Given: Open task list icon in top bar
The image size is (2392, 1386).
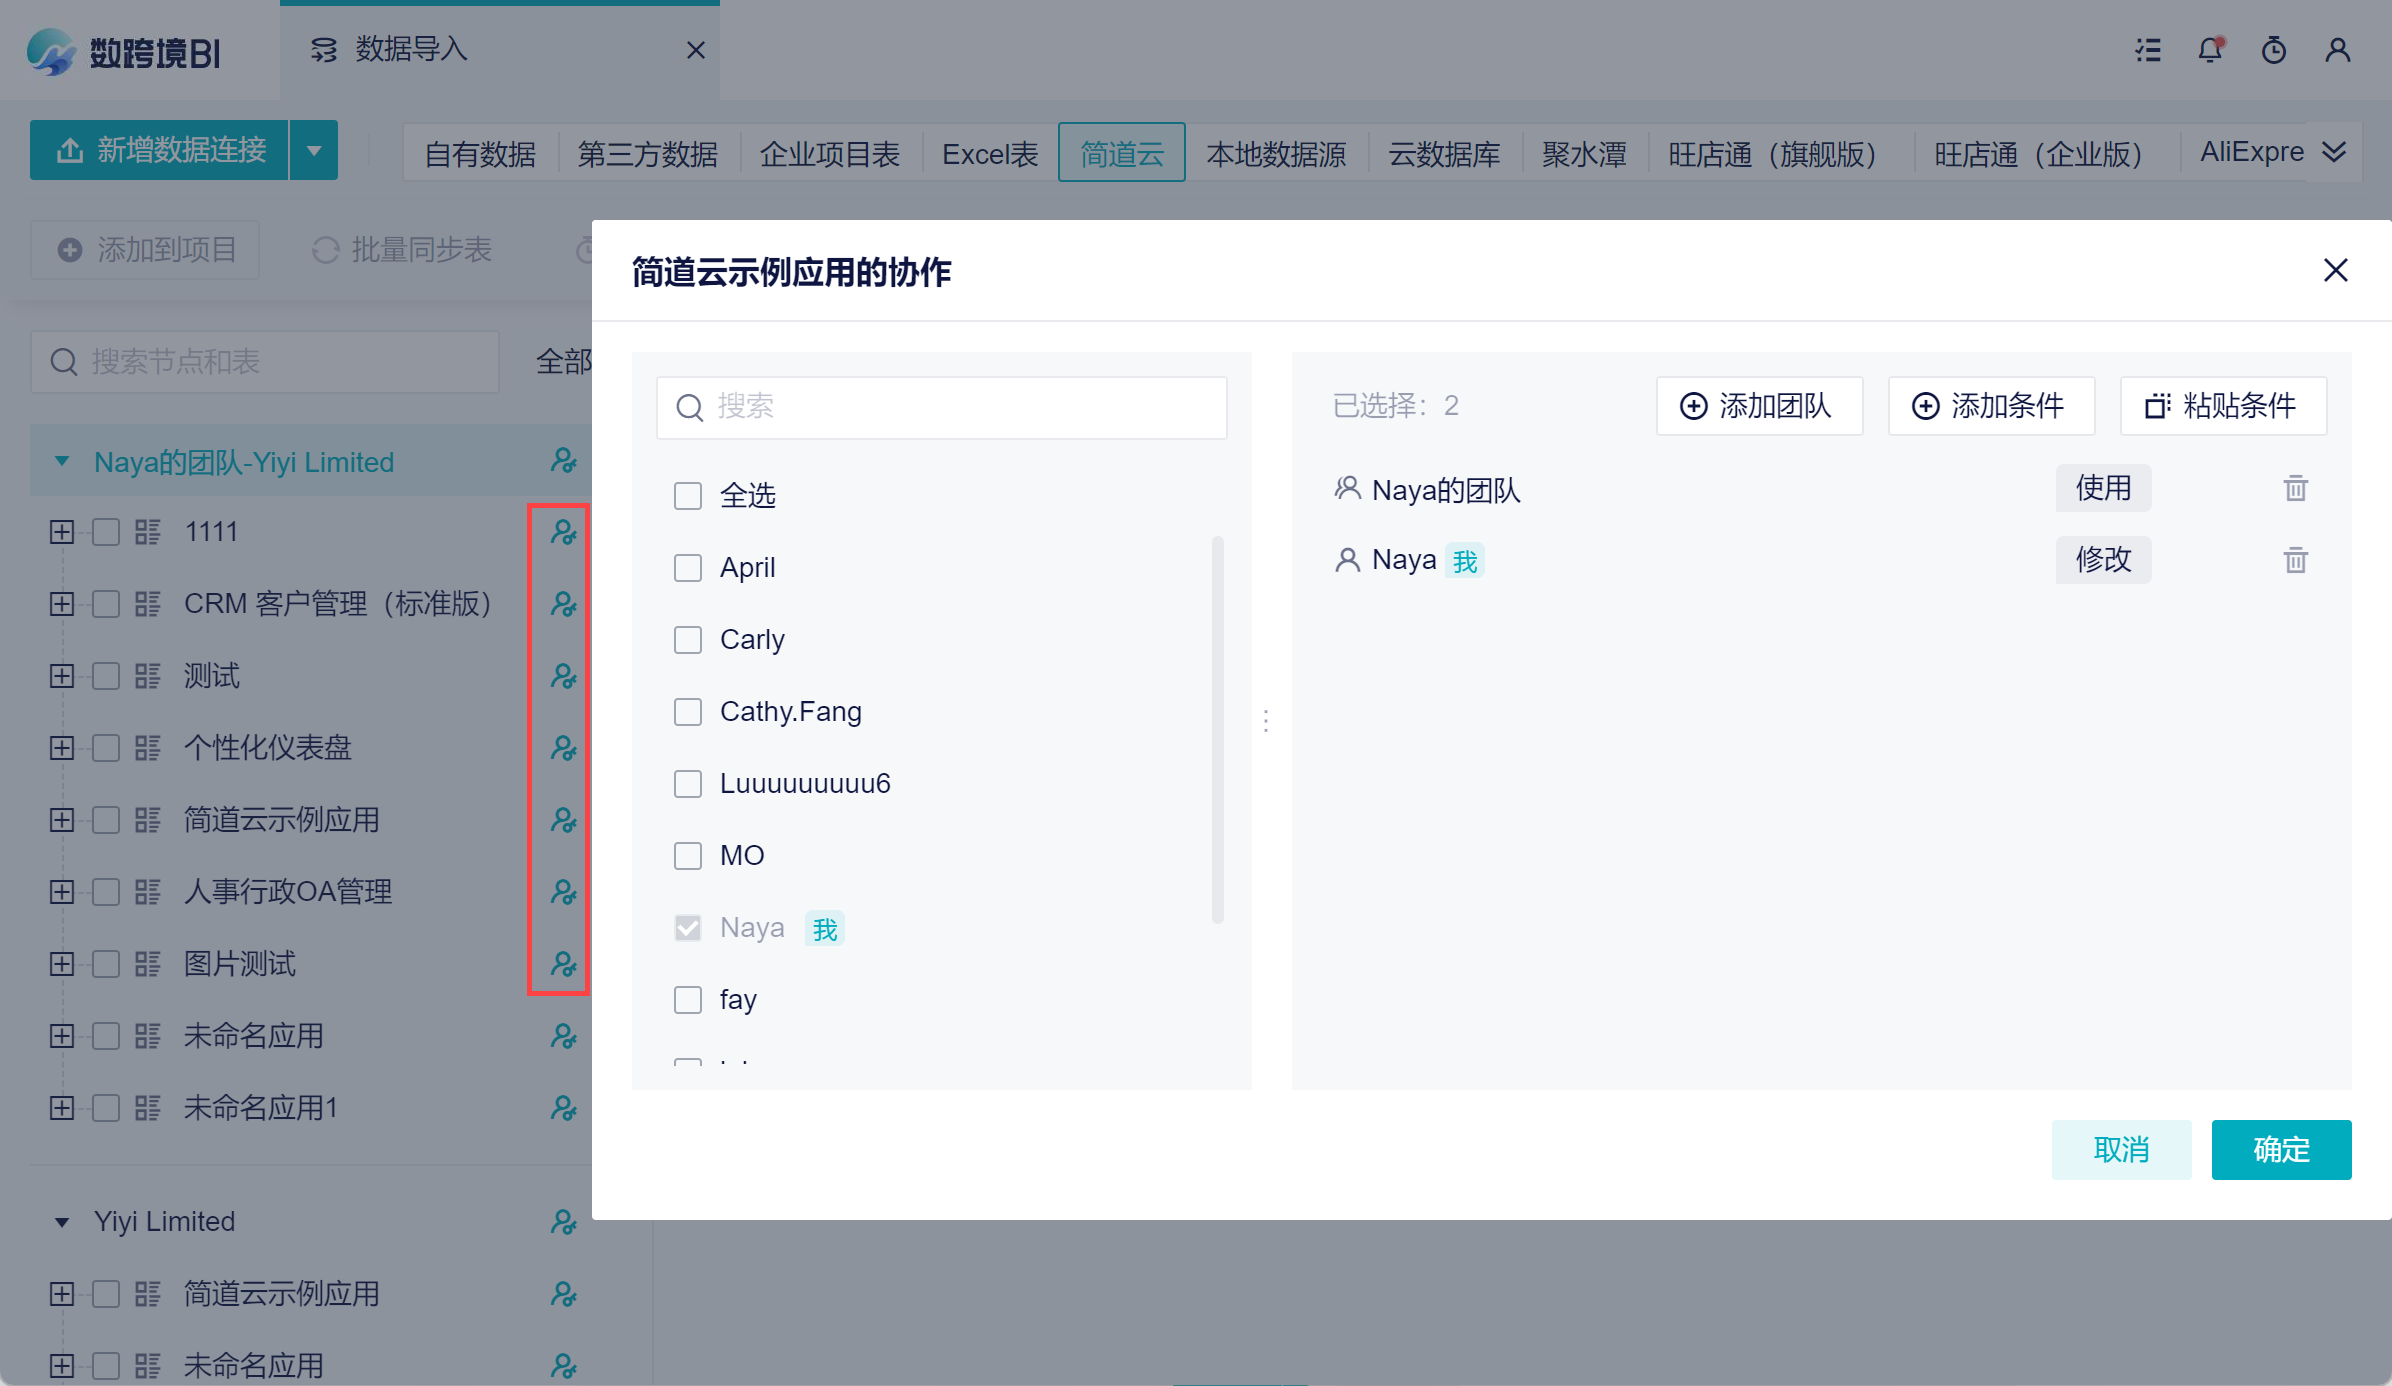Looking at the screenshot, I should click(x=2148, y=50).
